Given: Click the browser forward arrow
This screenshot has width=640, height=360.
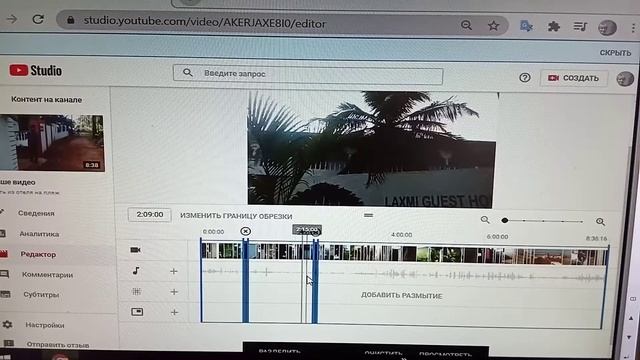Looking at the screenshot, I should point(12,19).
